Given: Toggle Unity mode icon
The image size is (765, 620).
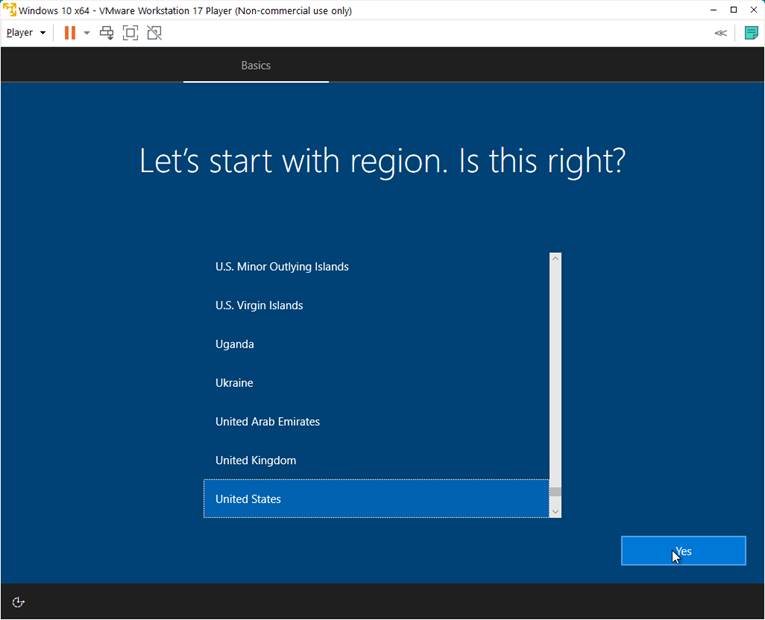Looking at the screenshot, I should (154, 33).
